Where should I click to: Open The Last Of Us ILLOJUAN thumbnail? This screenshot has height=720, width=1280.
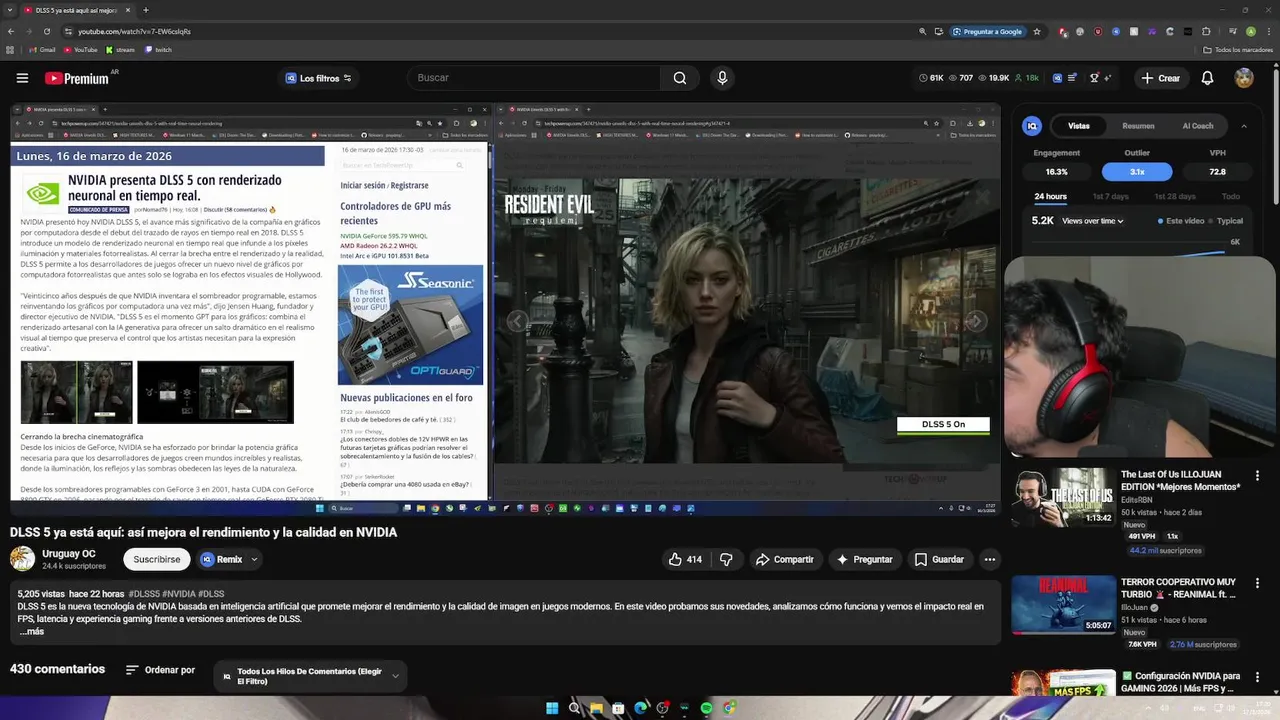[1063, 497]
